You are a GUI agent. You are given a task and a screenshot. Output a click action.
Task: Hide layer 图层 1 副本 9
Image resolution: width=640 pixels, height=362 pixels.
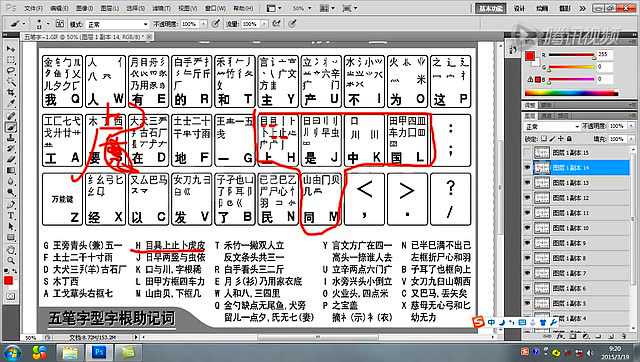coord(527,243)
